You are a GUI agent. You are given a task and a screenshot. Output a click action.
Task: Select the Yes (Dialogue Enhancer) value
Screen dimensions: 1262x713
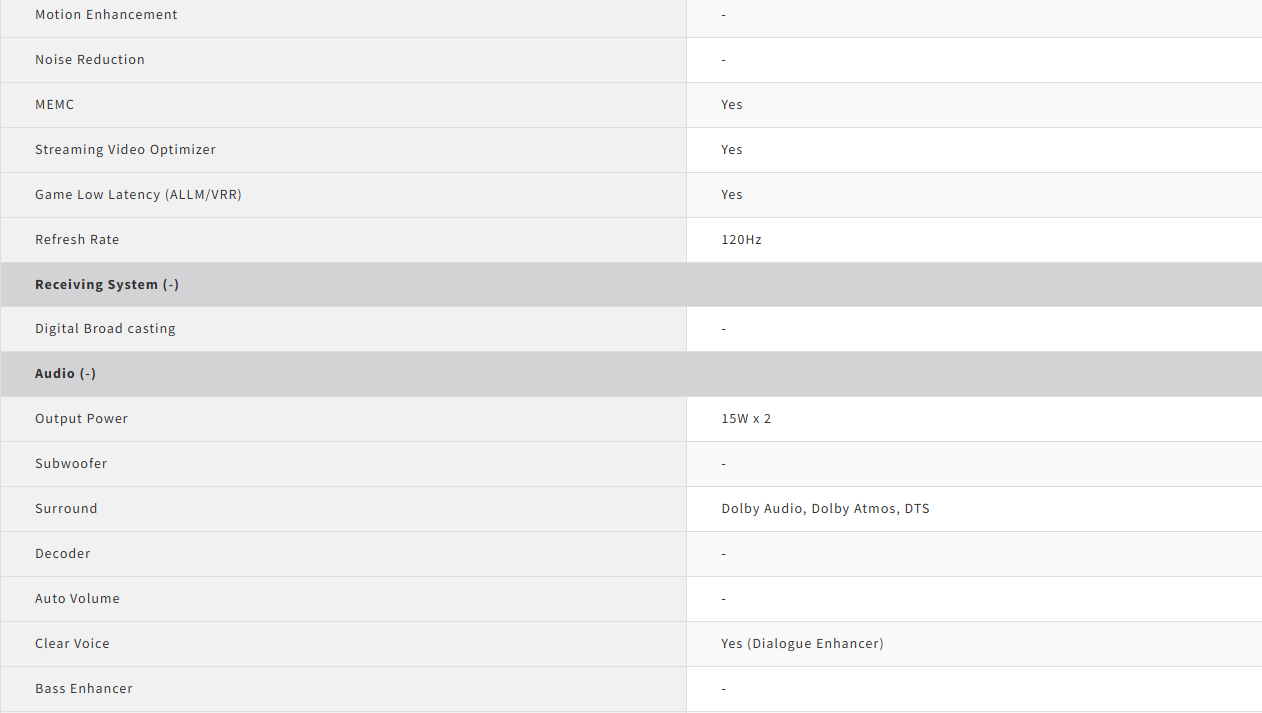click(802, 644)
